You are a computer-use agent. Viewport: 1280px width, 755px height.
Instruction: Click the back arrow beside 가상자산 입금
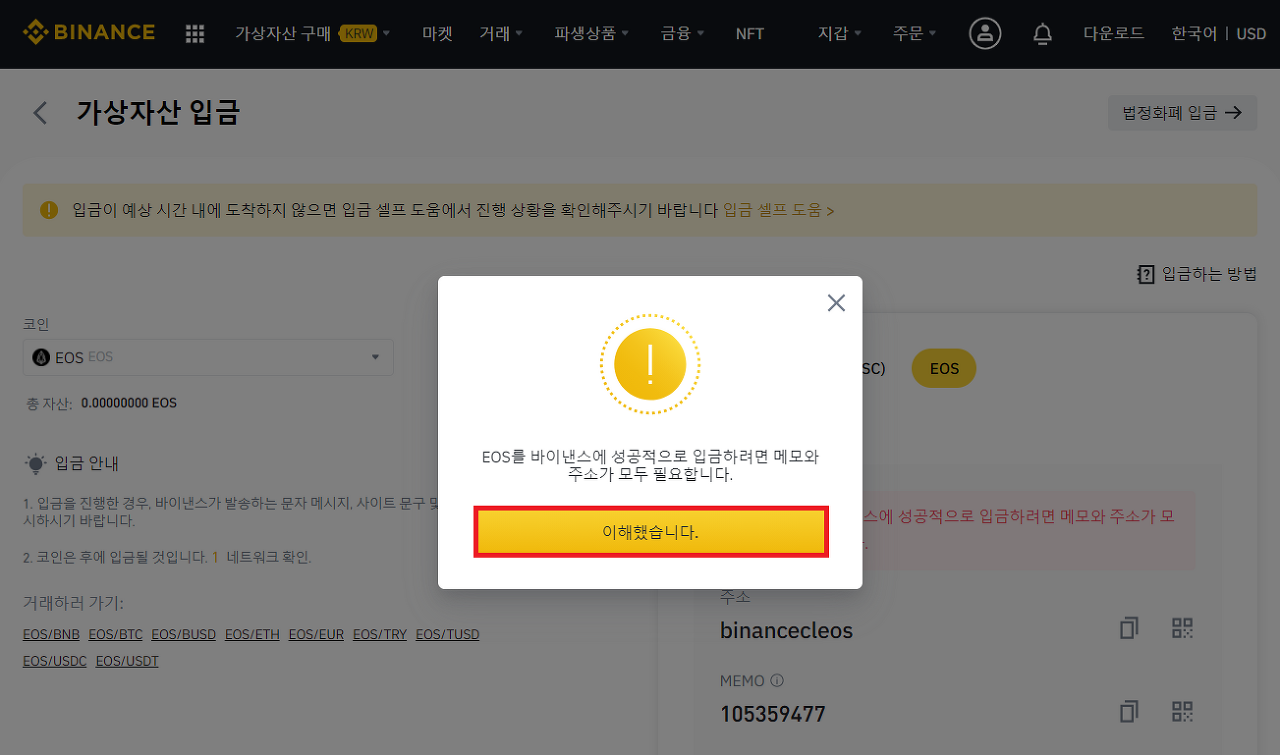click(x=39, y=112)
